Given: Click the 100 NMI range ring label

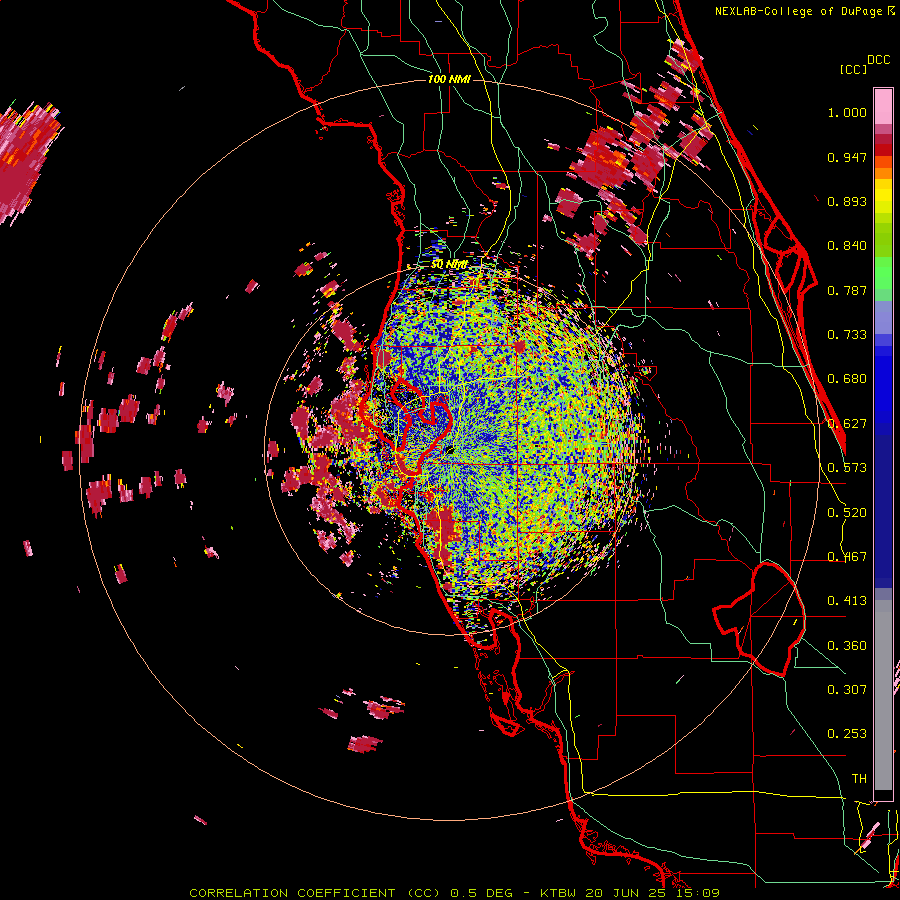Looking at the screenshot, I should tap(449, 79).
